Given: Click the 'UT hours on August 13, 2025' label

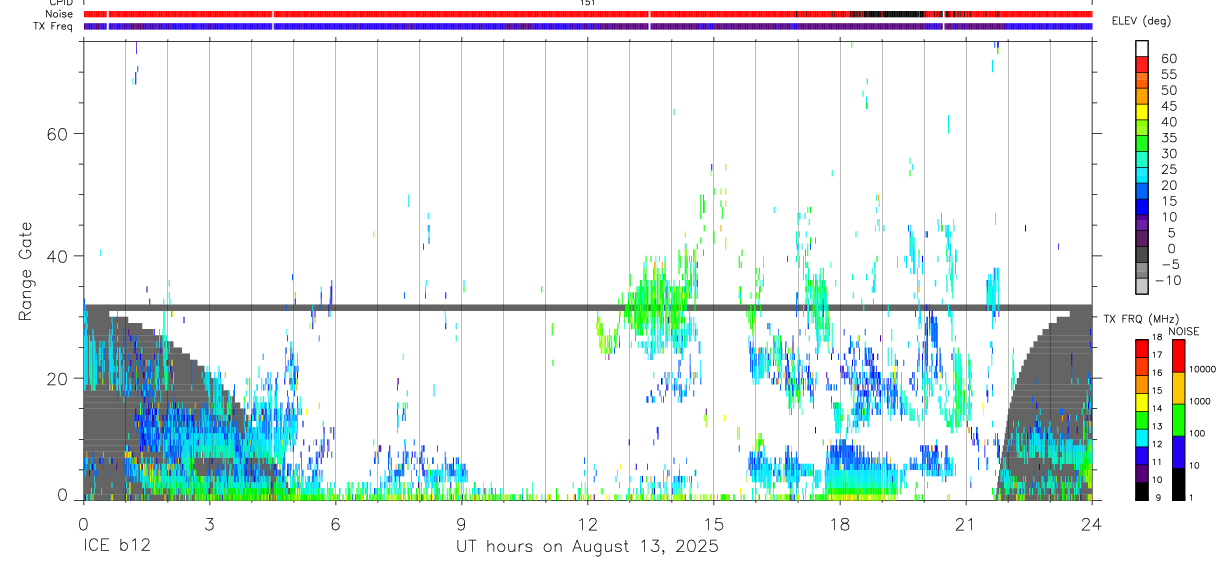Looking at the screenshot, I should (587, 547).
